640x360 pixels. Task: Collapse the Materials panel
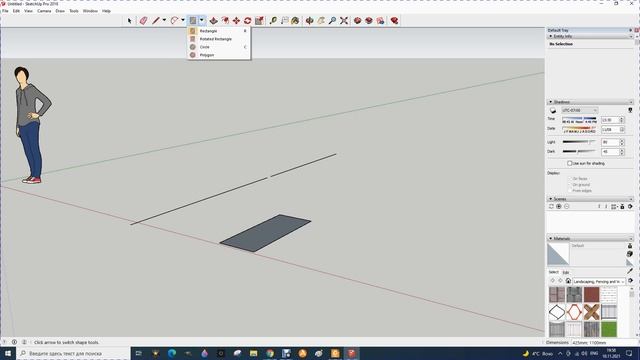(551, 238)
